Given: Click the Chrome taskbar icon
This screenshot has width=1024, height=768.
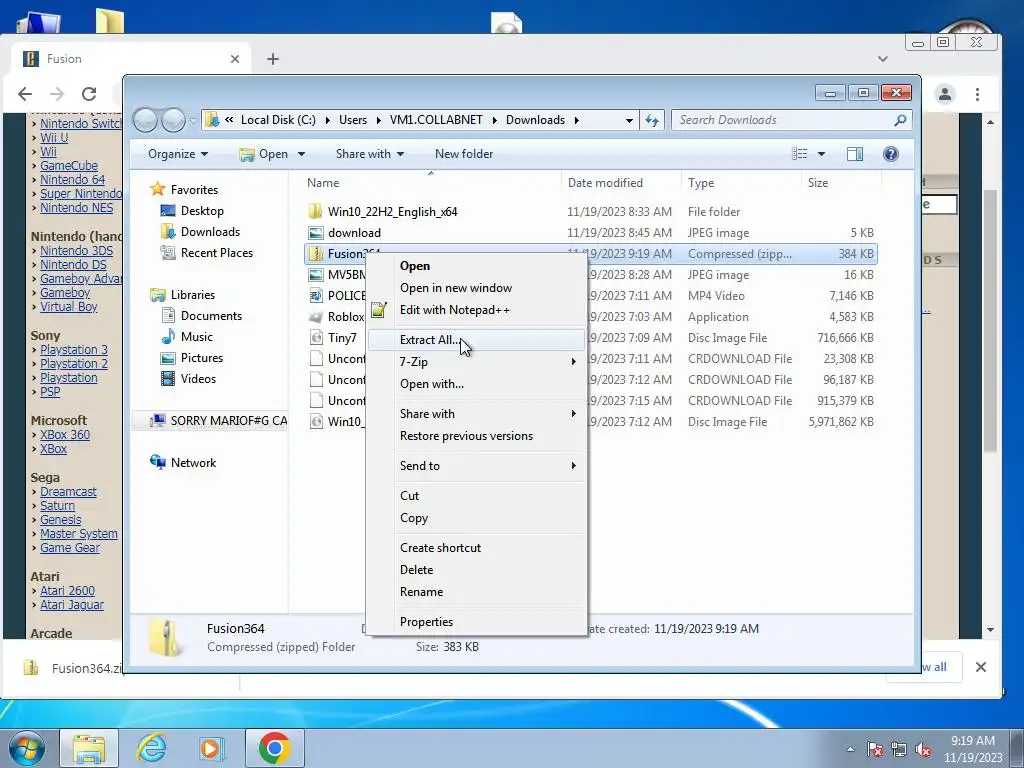Looking at the screenshot, I should click(x=274, y=748).
